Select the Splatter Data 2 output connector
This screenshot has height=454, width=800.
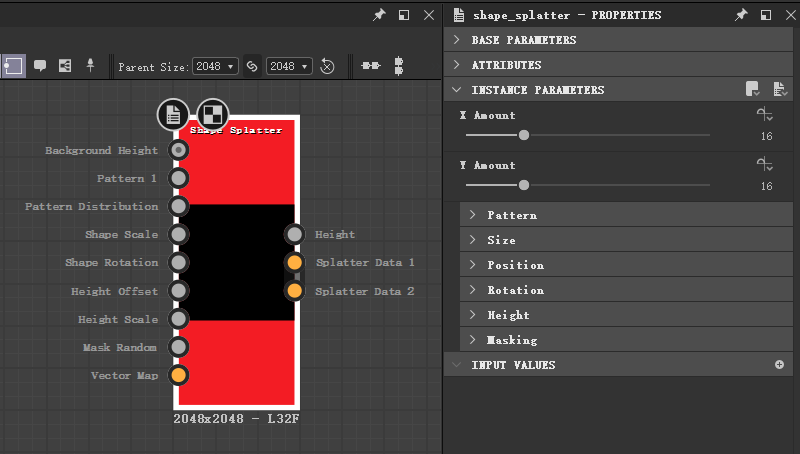(x=294, y=291)
